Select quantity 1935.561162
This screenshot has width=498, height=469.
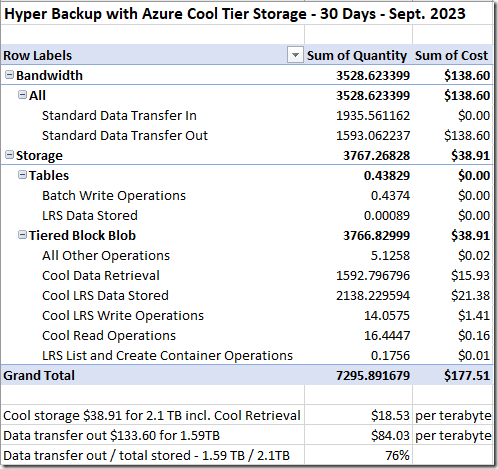(373, 116)
